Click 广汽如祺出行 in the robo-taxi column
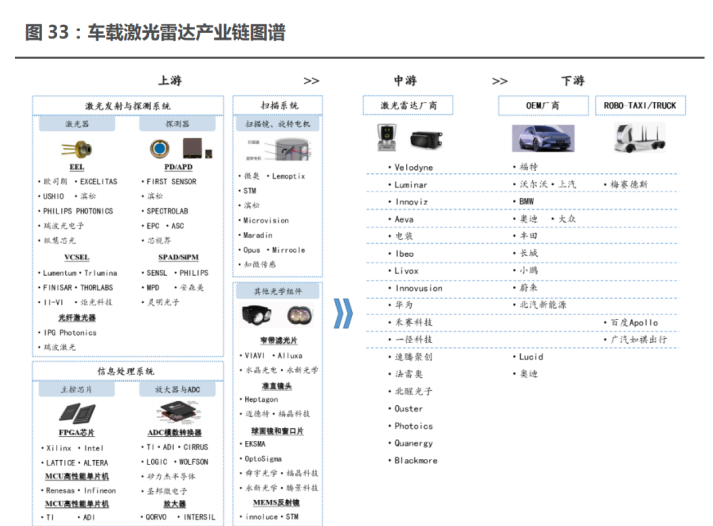 tap(638, 340)
